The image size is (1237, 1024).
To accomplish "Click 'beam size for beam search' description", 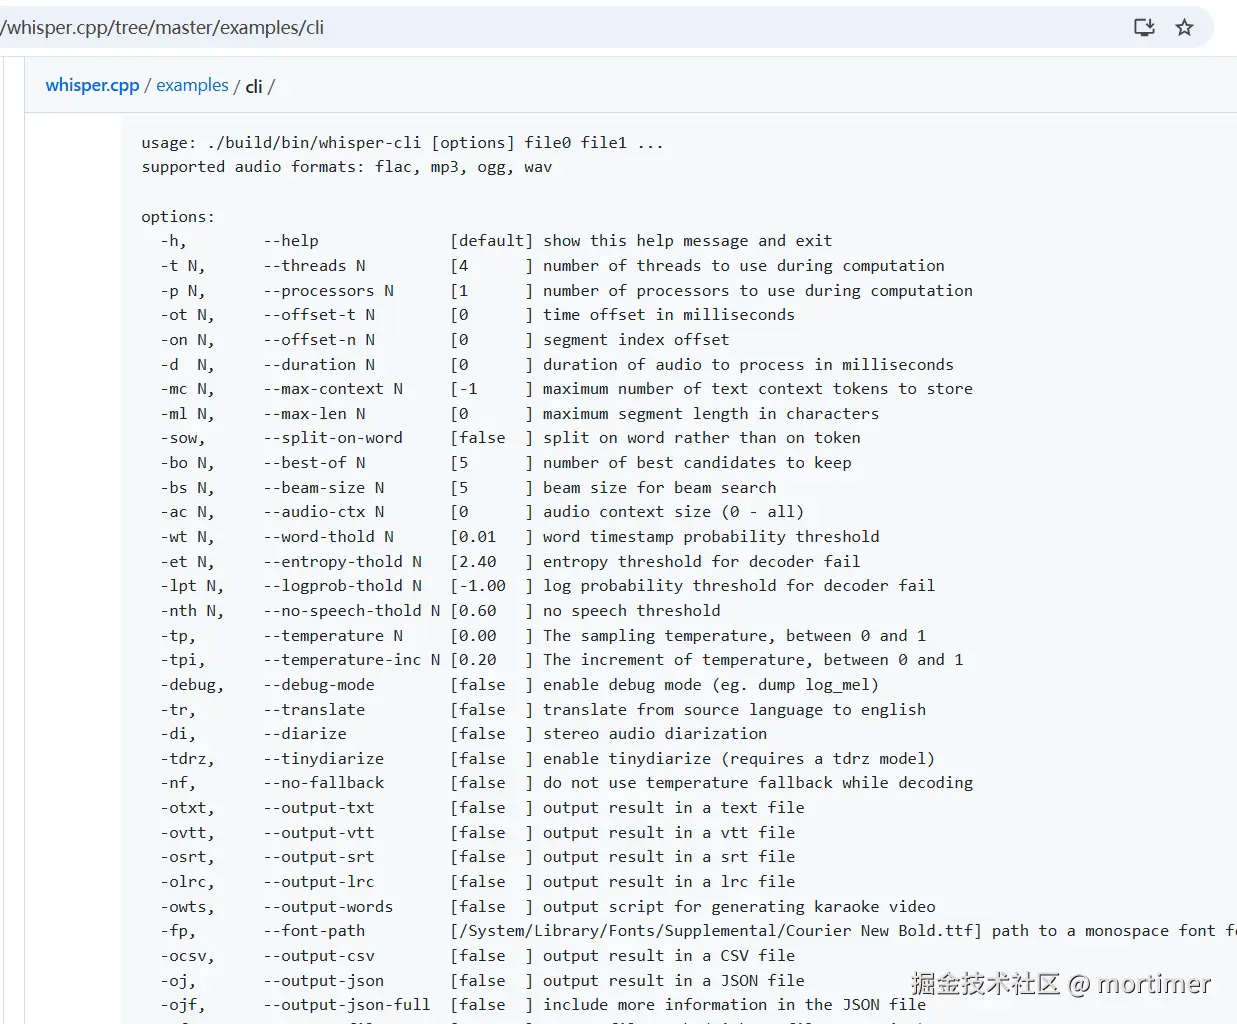I will [660, 487].
